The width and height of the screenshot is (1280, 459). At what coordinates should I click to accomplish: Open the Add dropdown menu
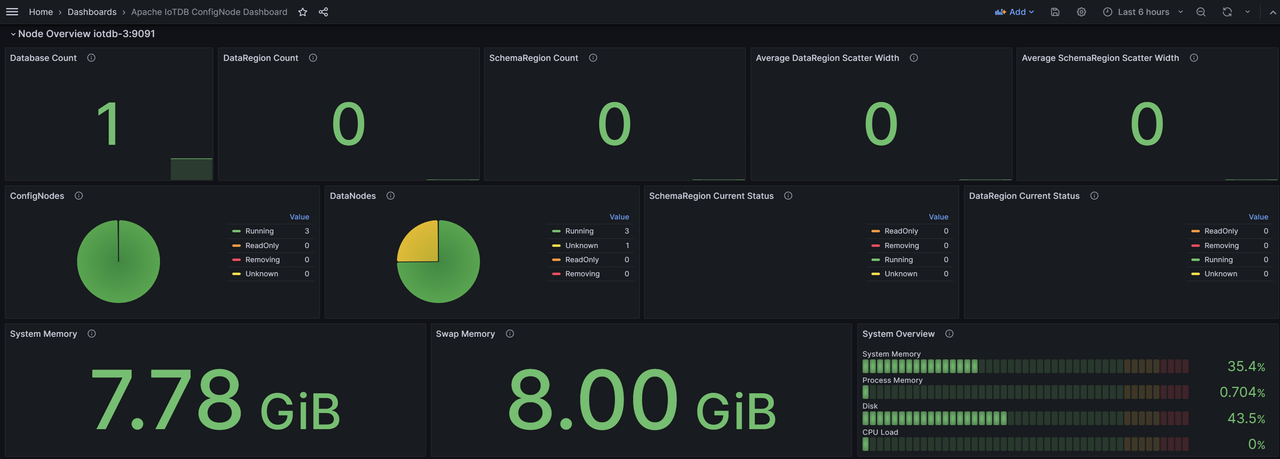[1014, 12]
